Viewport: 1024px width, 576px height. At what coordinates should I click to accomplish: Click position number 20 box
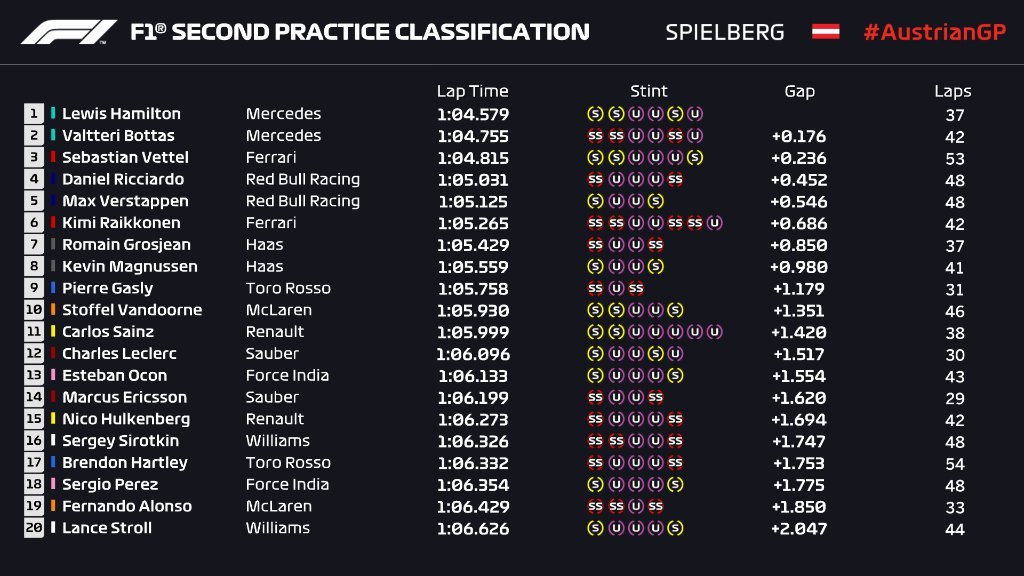[35, 528]
